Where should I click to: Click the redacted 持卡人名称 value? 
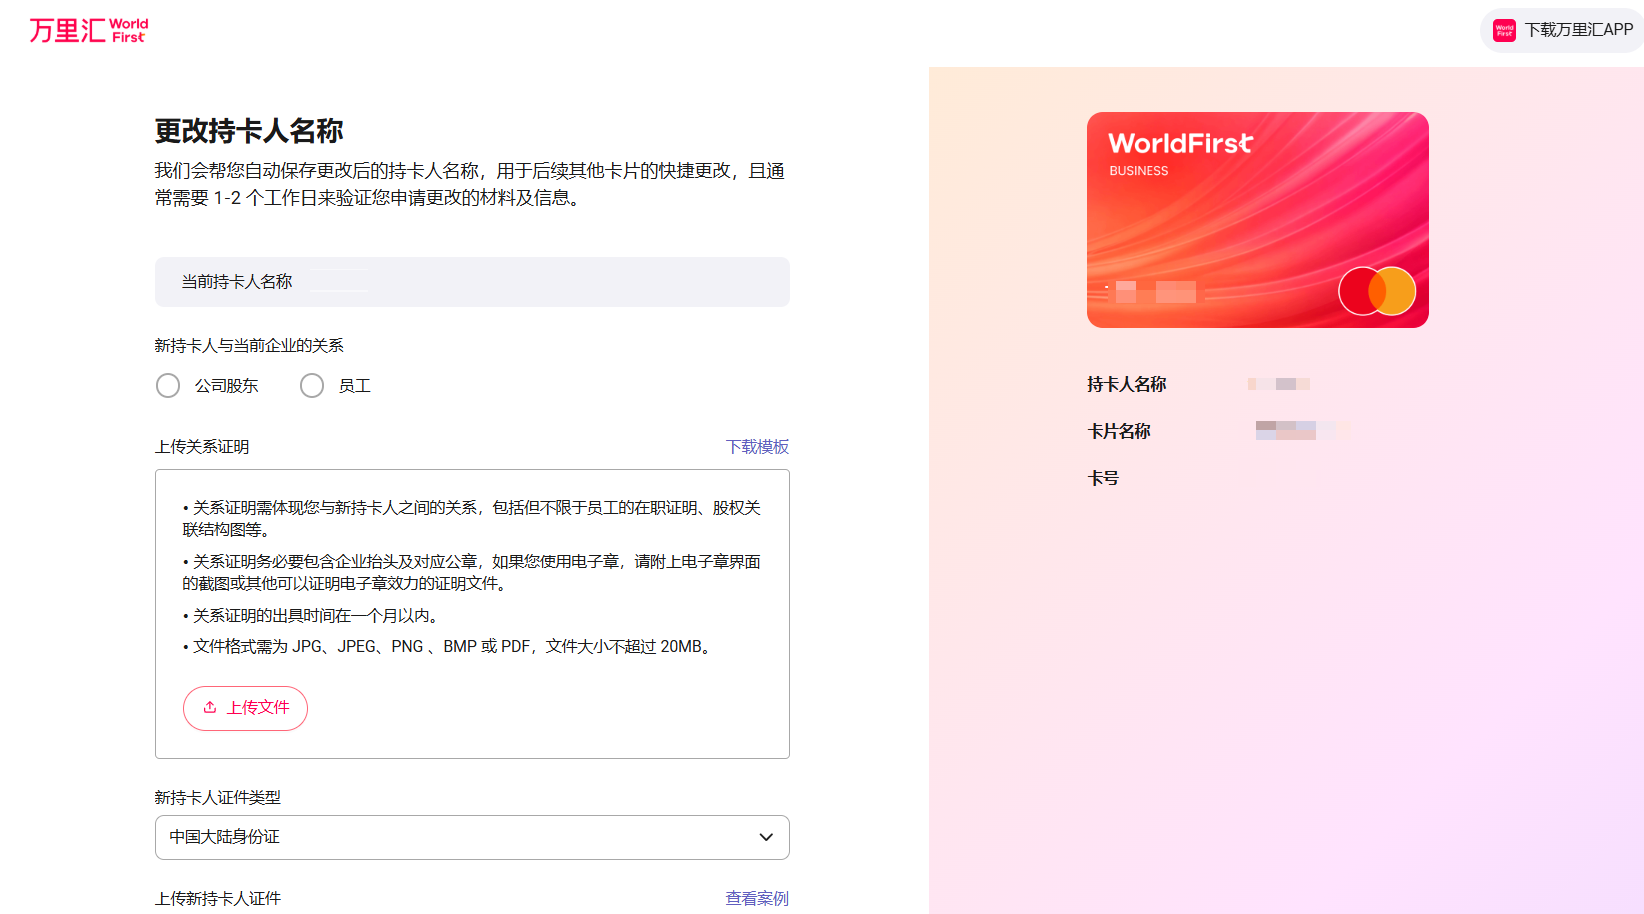tap(1279, 383)
